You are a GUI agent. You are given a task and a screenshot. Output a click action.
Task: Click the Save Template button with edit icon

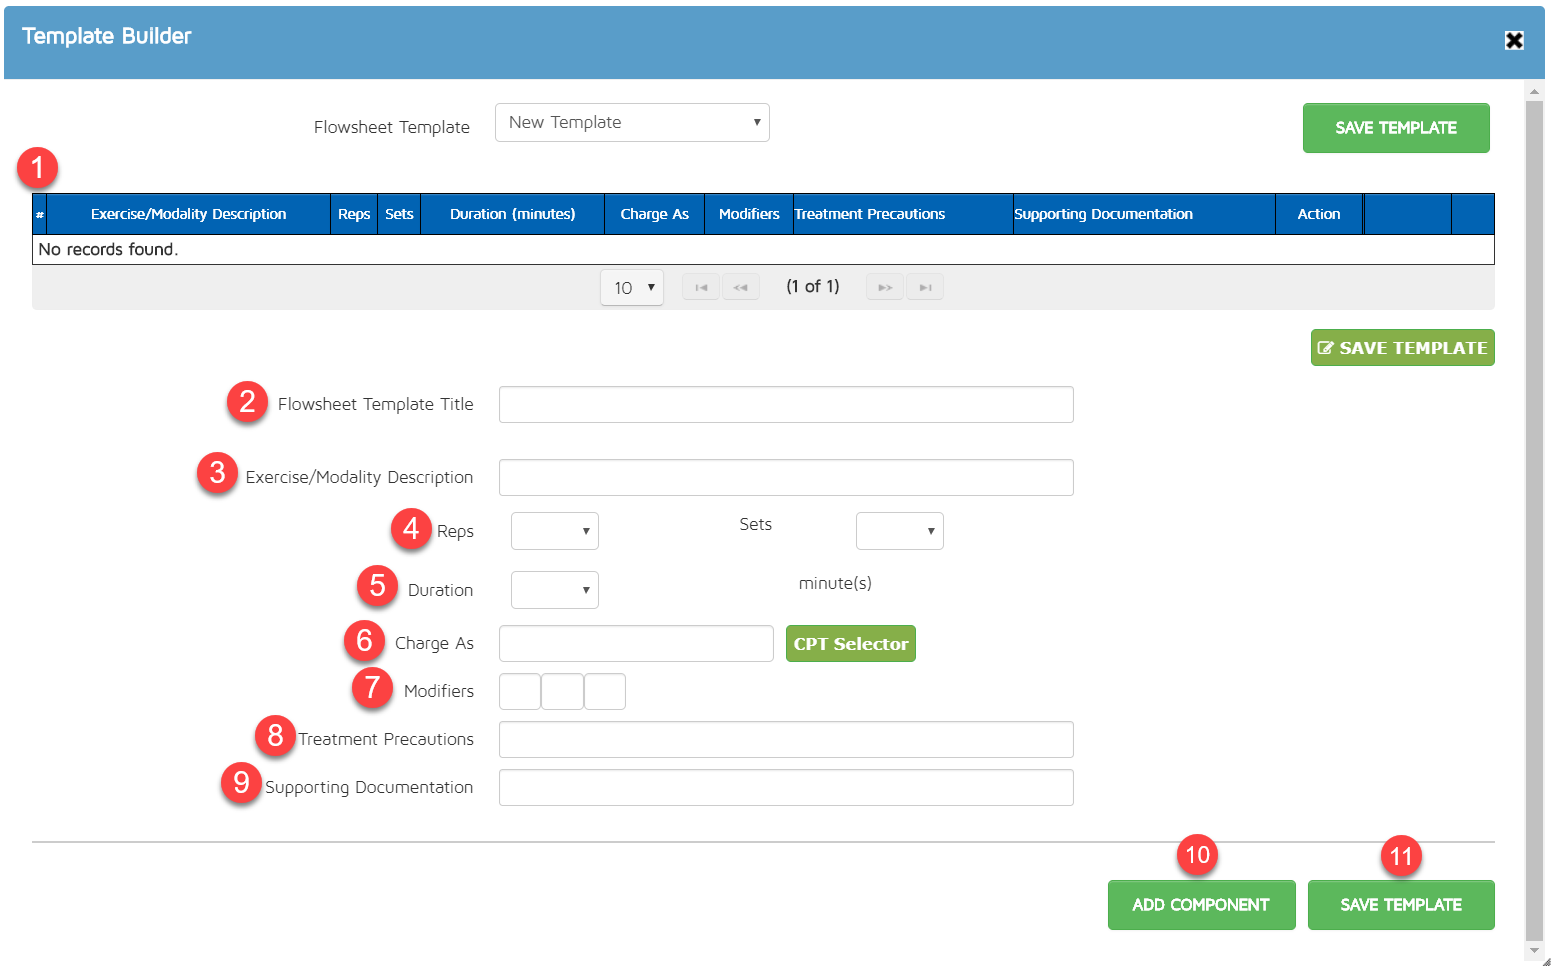[1402, 348]
